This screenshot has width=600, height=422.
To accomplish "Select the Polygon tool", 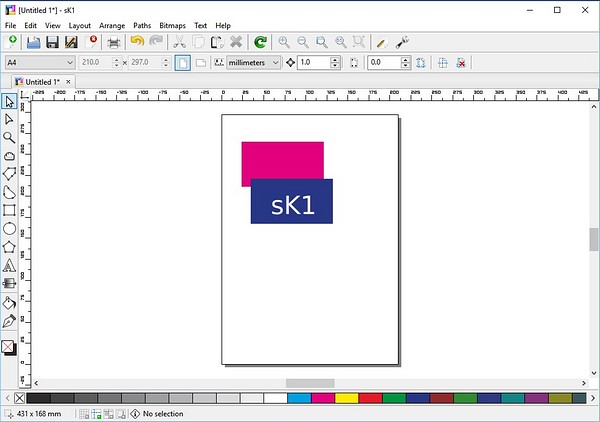I will tap(9, 247).
